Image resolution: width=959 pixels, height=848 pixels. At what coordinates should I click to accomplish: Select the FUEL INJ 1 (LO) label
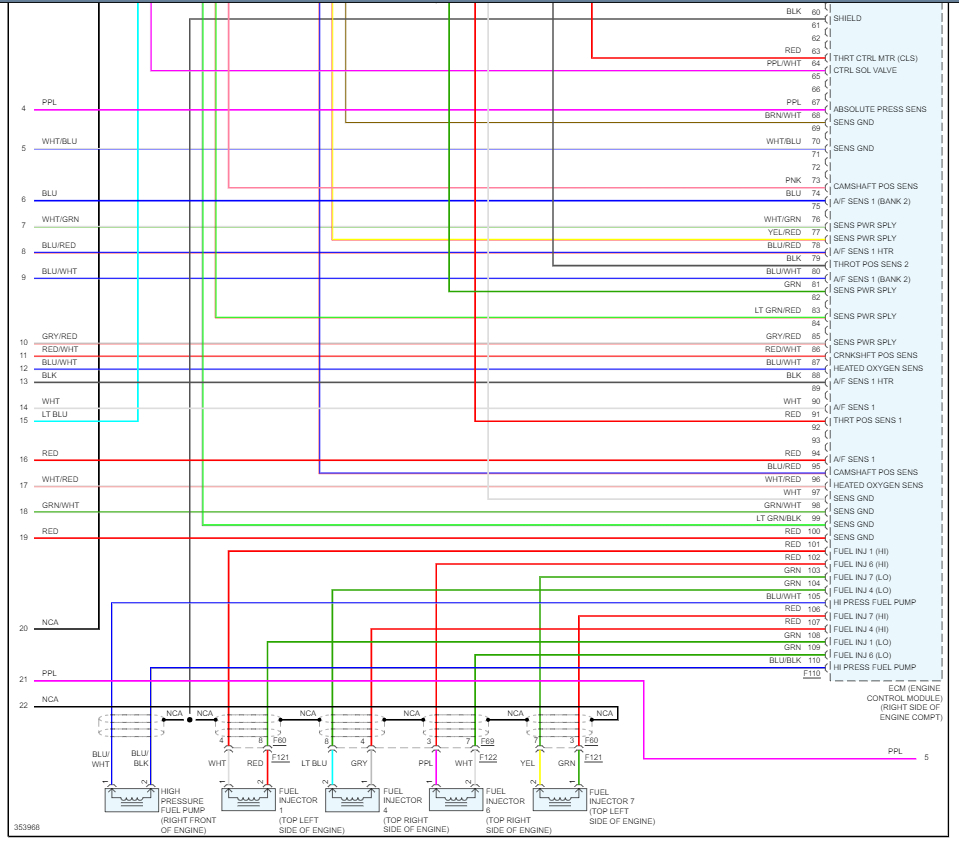click(x=862, y=642)
